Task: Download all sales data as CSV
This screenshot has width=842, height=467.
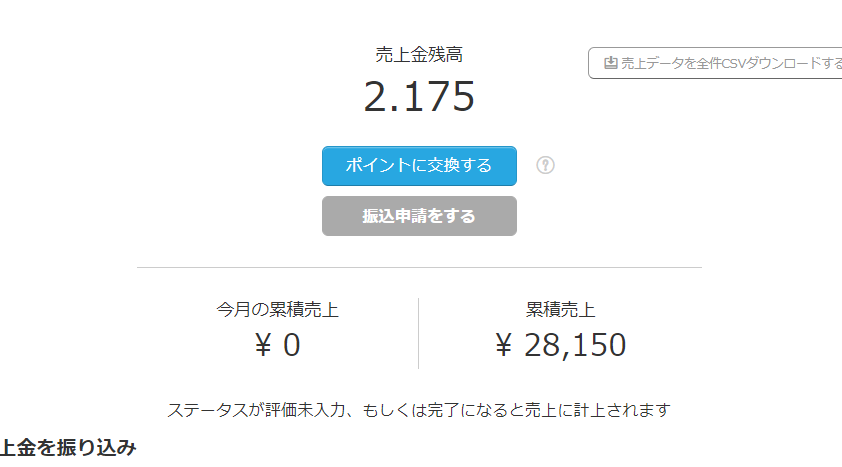Action: tap(715, 63)
